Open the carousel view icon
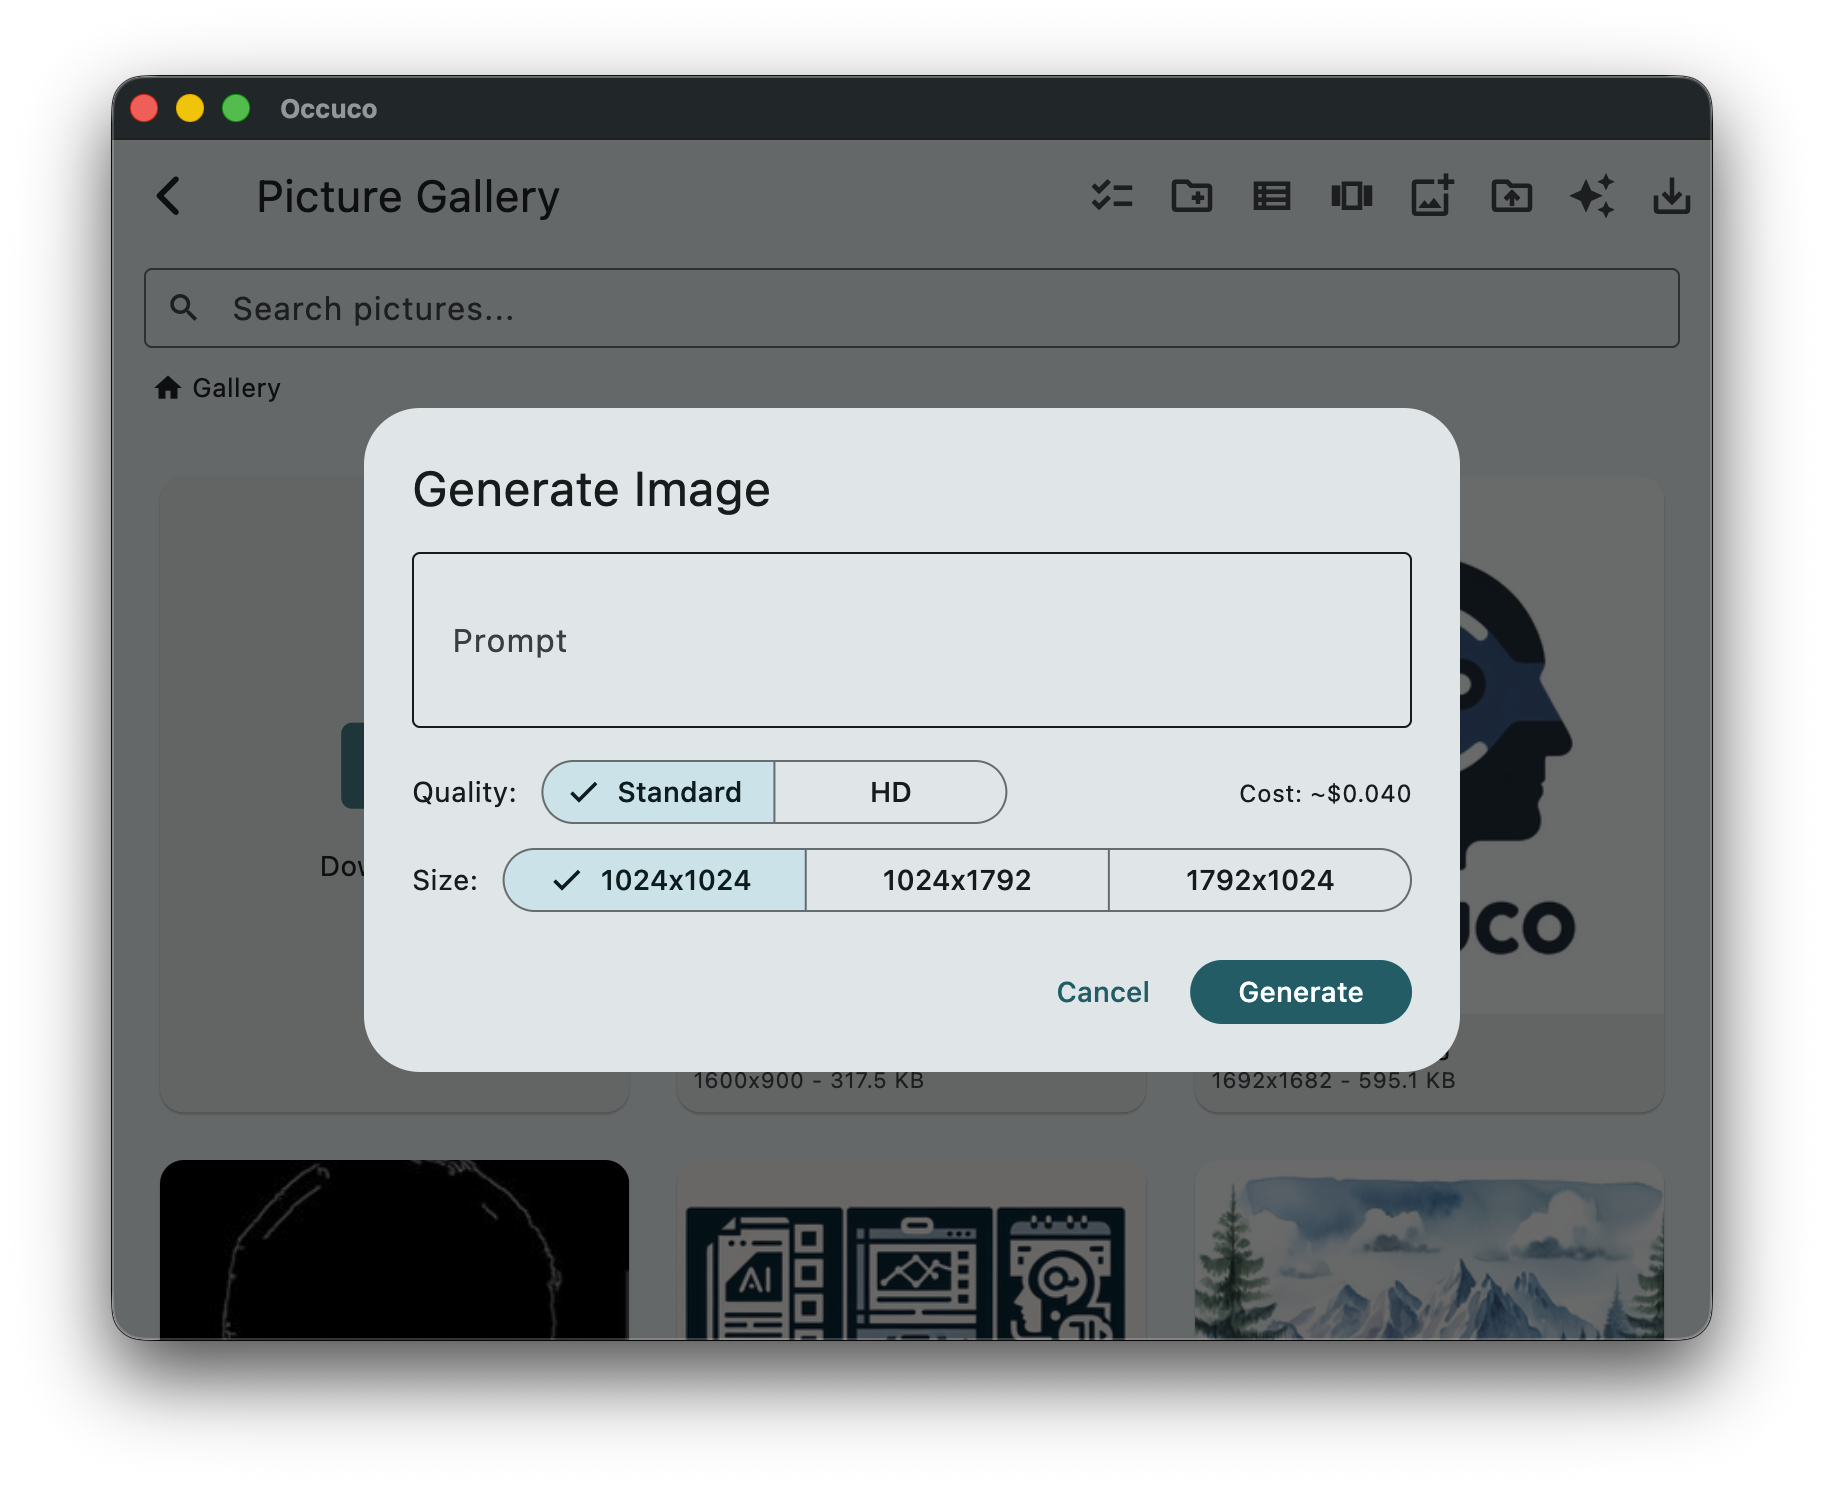The image size is (1824, 1488). (x=1351, y=196)
